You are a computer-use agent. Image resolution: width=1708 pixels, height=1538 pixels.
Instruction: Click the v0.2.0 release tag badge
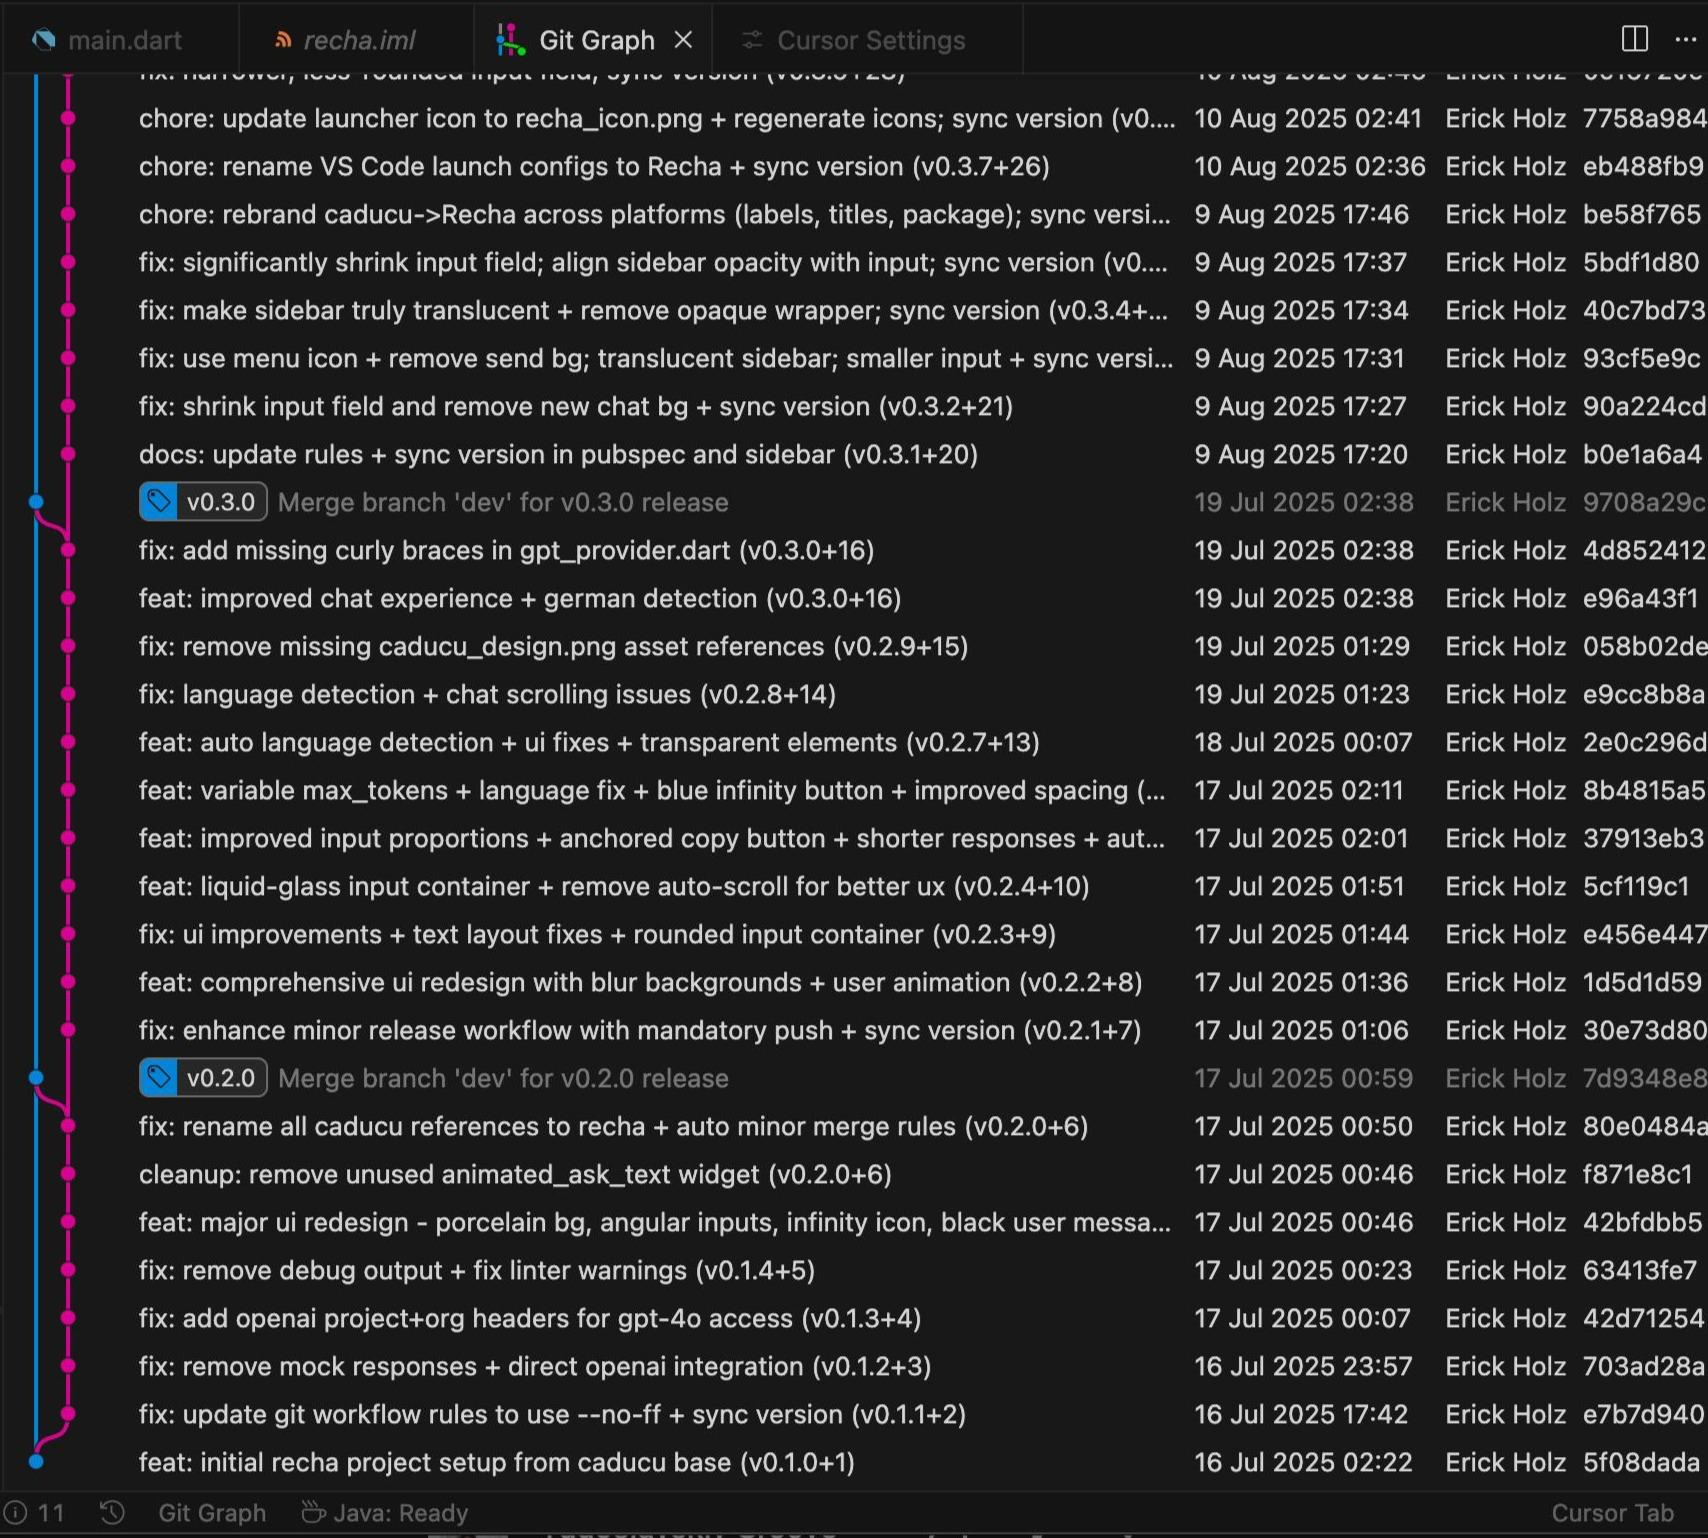202,1078
